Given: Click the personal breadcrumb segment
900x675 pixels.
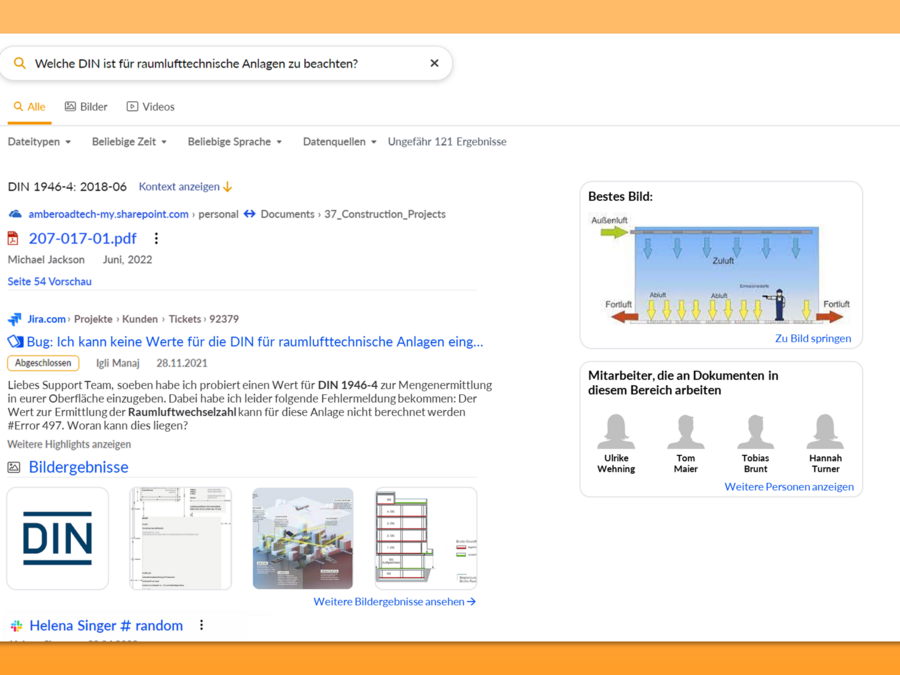Looking at the screenshot, I should click(218, 214).
